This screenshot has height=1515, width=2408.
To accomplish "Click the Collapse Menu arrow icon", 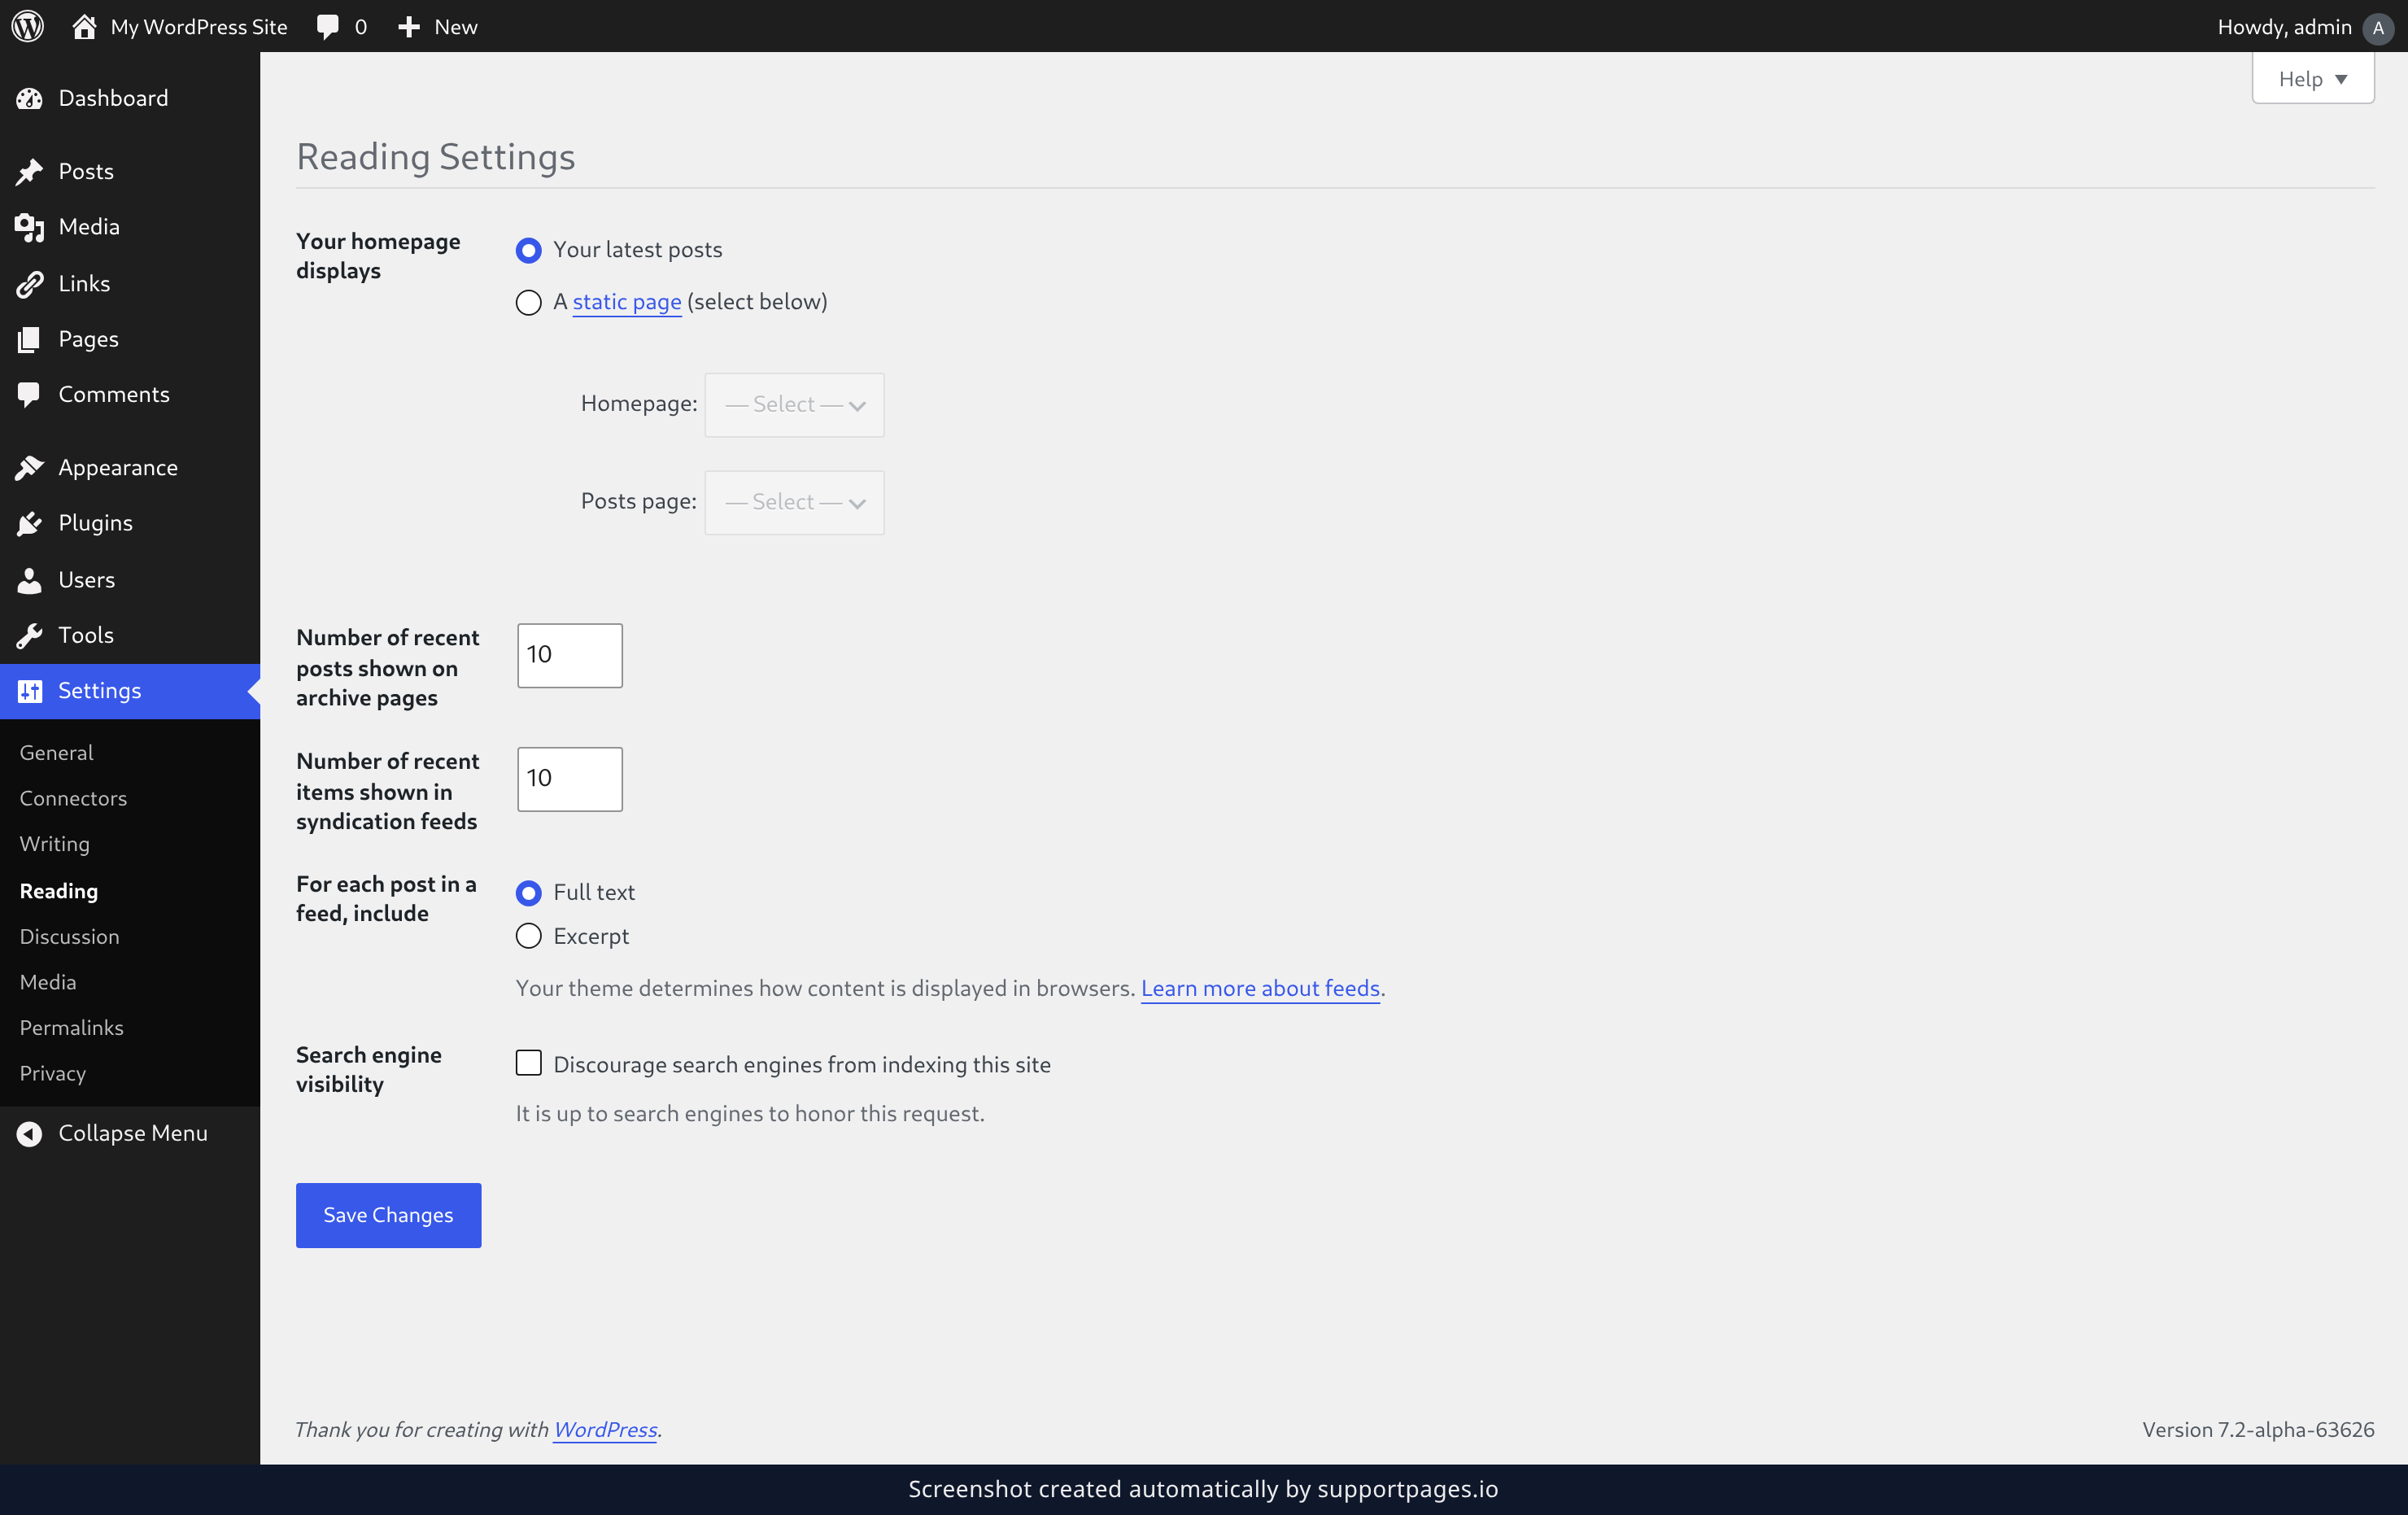I will (30, 1133).
